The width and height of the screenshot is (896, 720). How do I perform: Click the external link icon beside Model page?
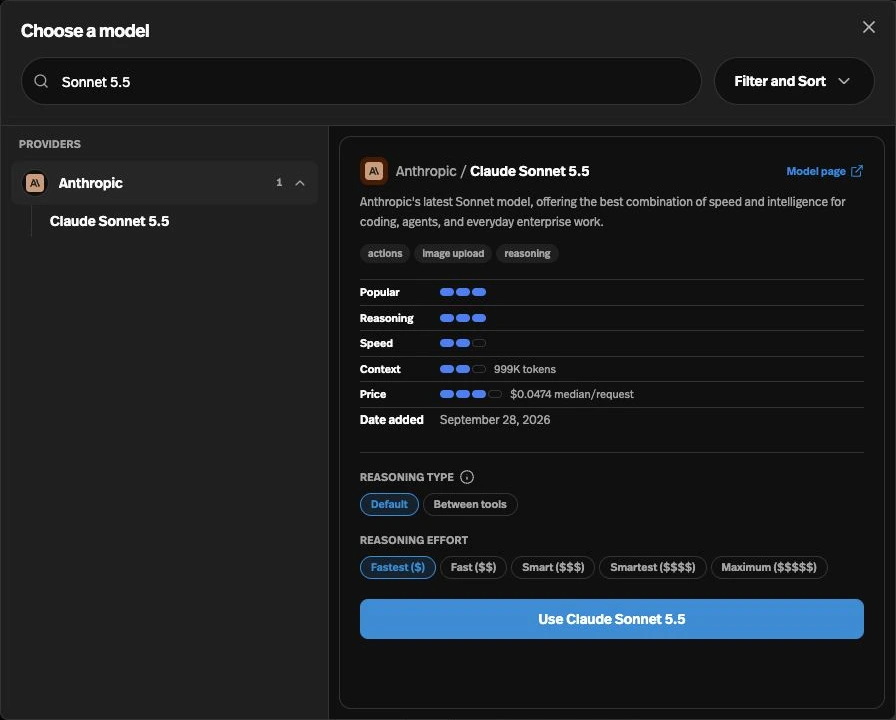click(857, 171)
